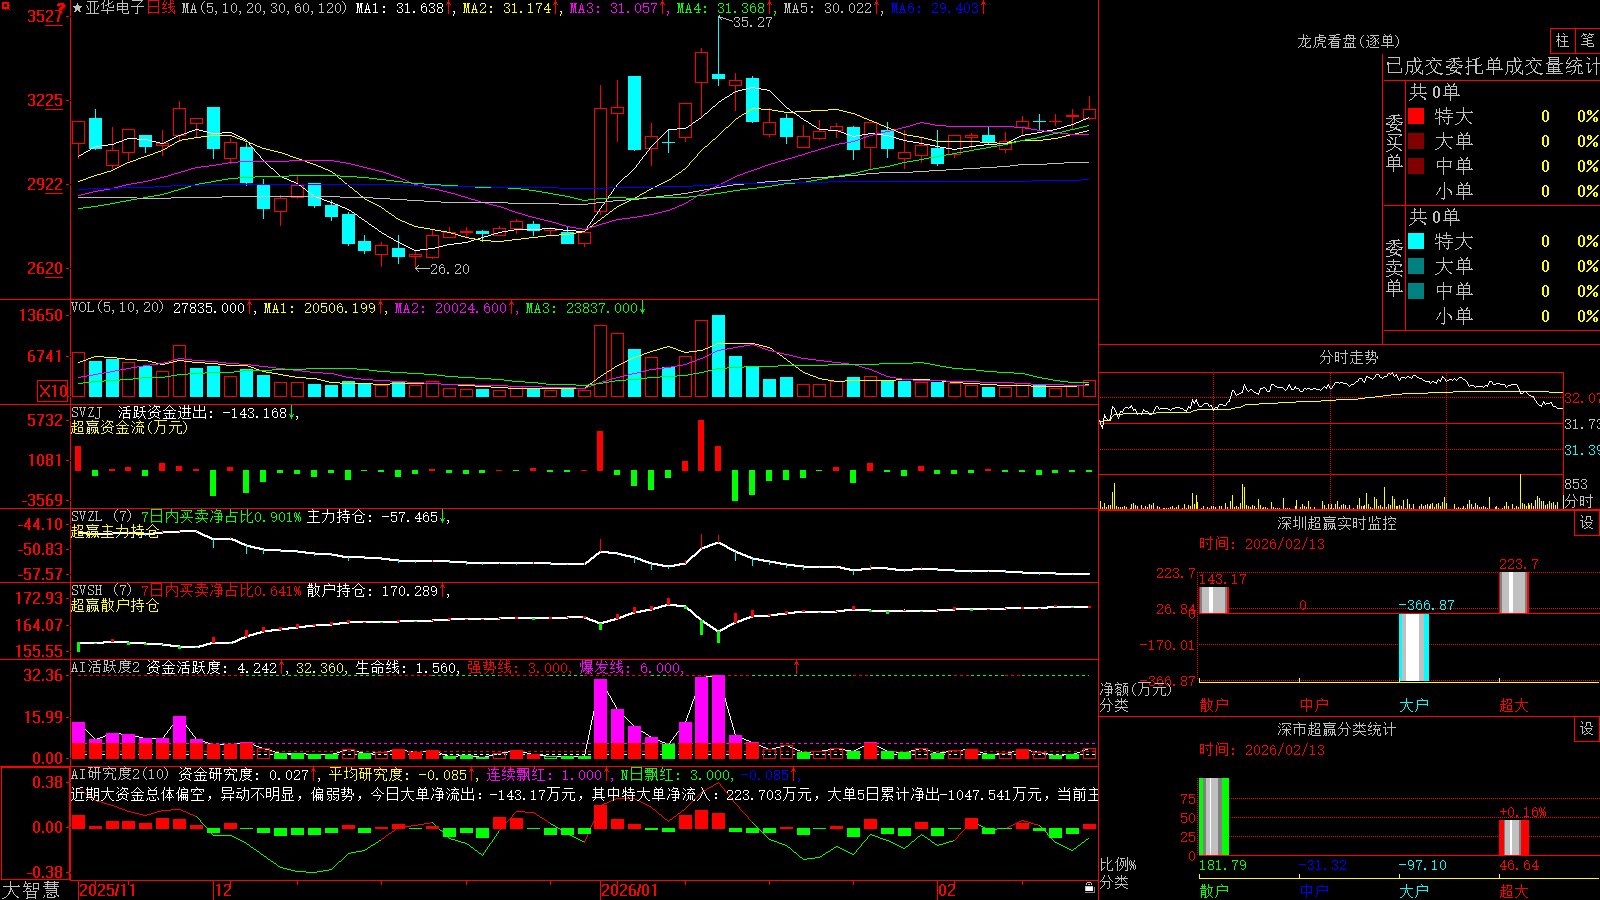Viewport: 1600px width, 900px height.
Task: Click the 分时走势 panel title
Action: click(1349, 357)
